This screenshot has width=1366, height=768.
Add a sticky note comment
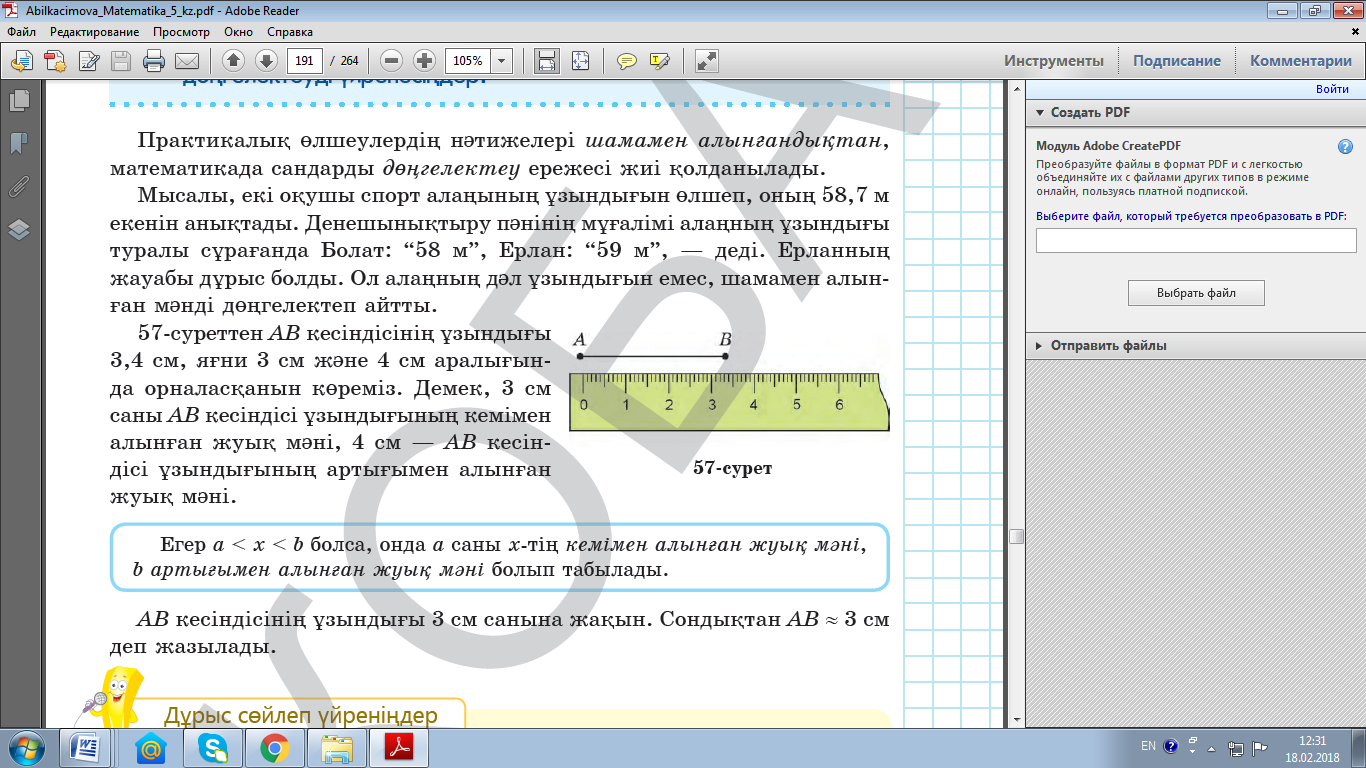(627, 61)
